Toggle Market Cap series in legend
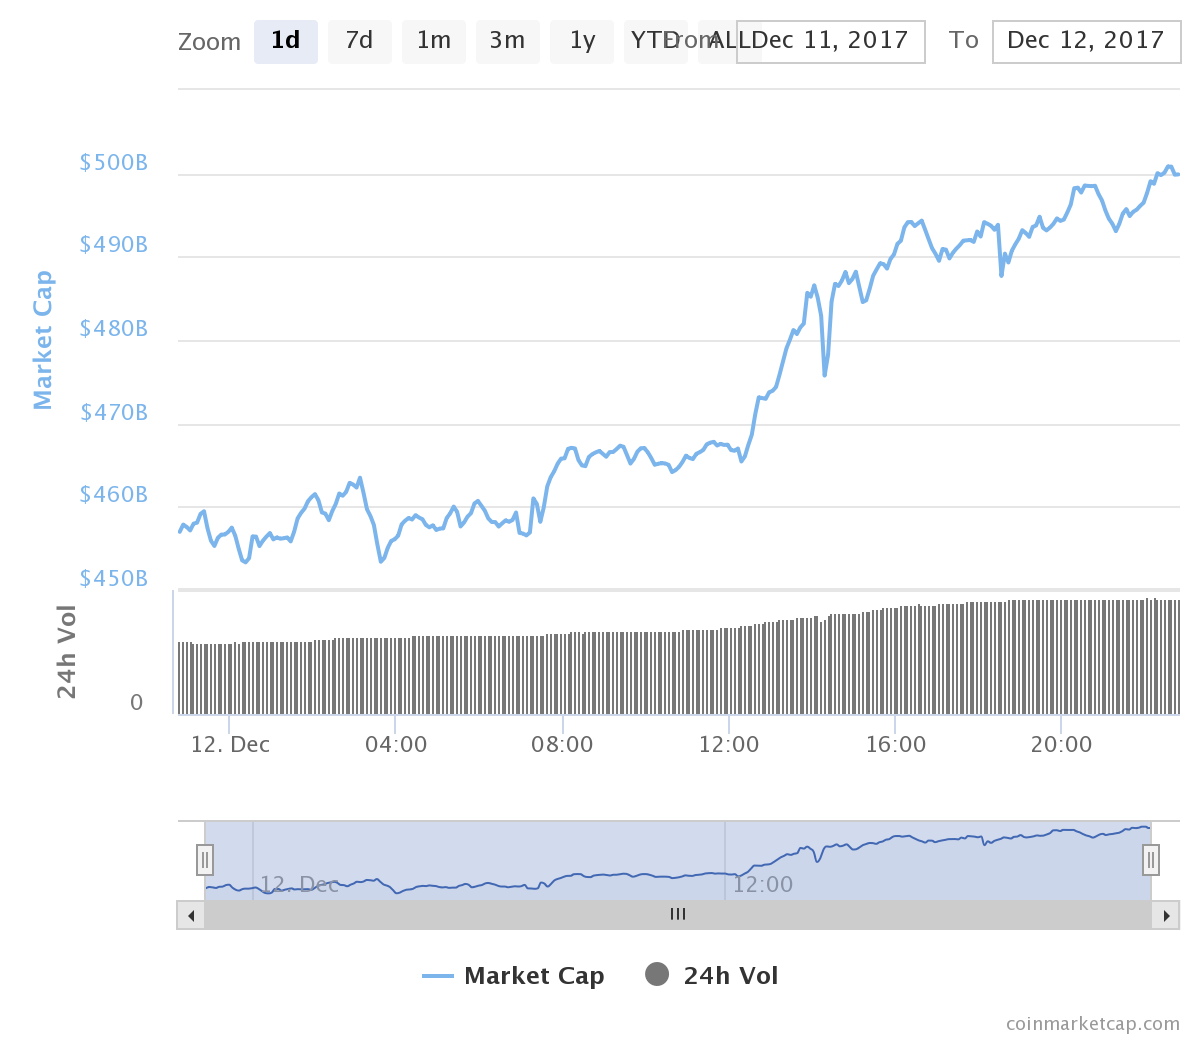 534,976
